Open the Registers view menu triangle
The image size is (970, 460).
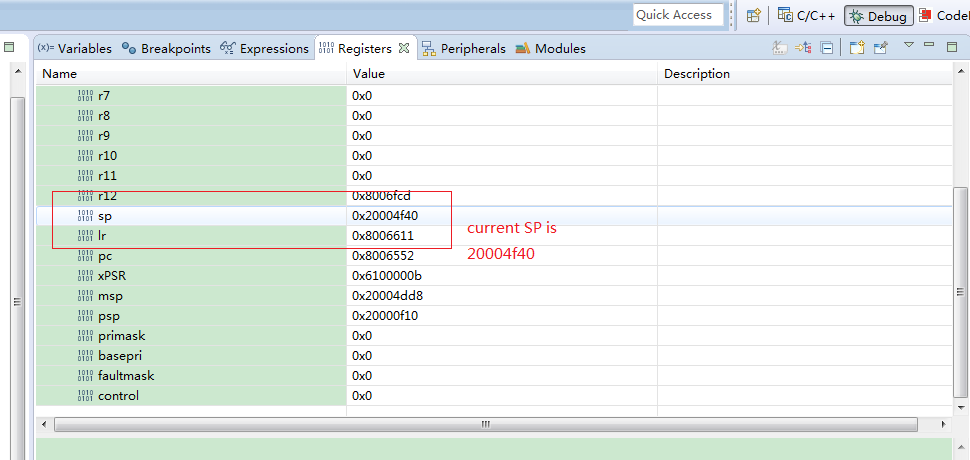coord(909,45)
